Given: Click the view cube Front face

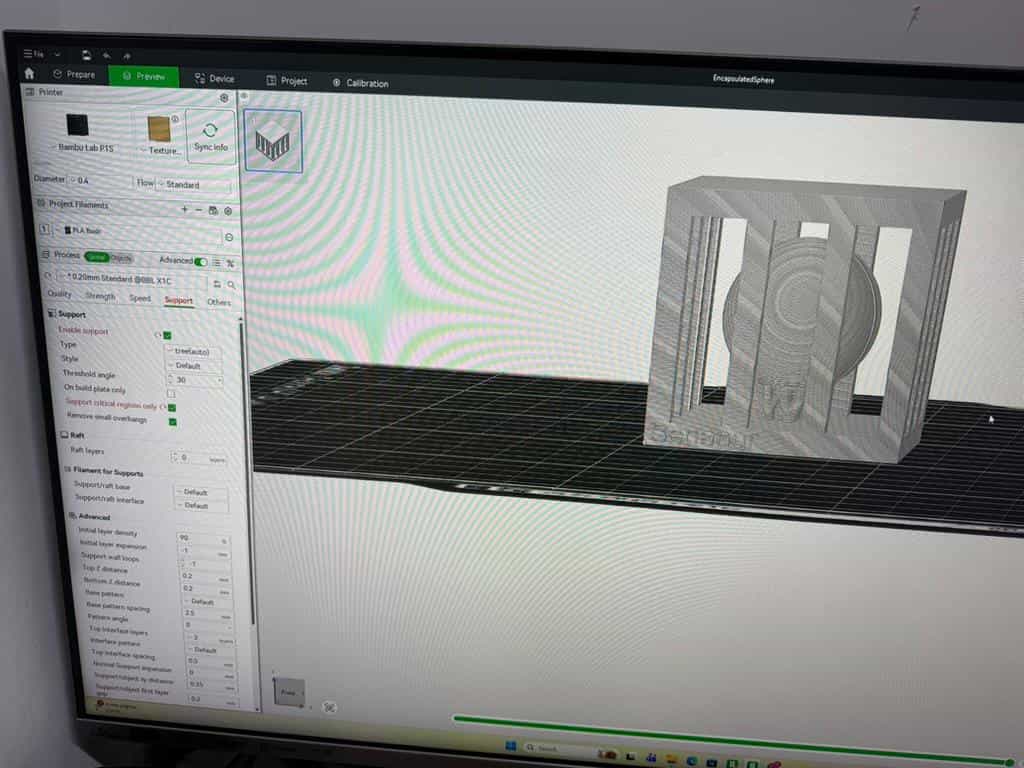Looking at the screenshot, I should pyautogui.click(x=289, y=691).
